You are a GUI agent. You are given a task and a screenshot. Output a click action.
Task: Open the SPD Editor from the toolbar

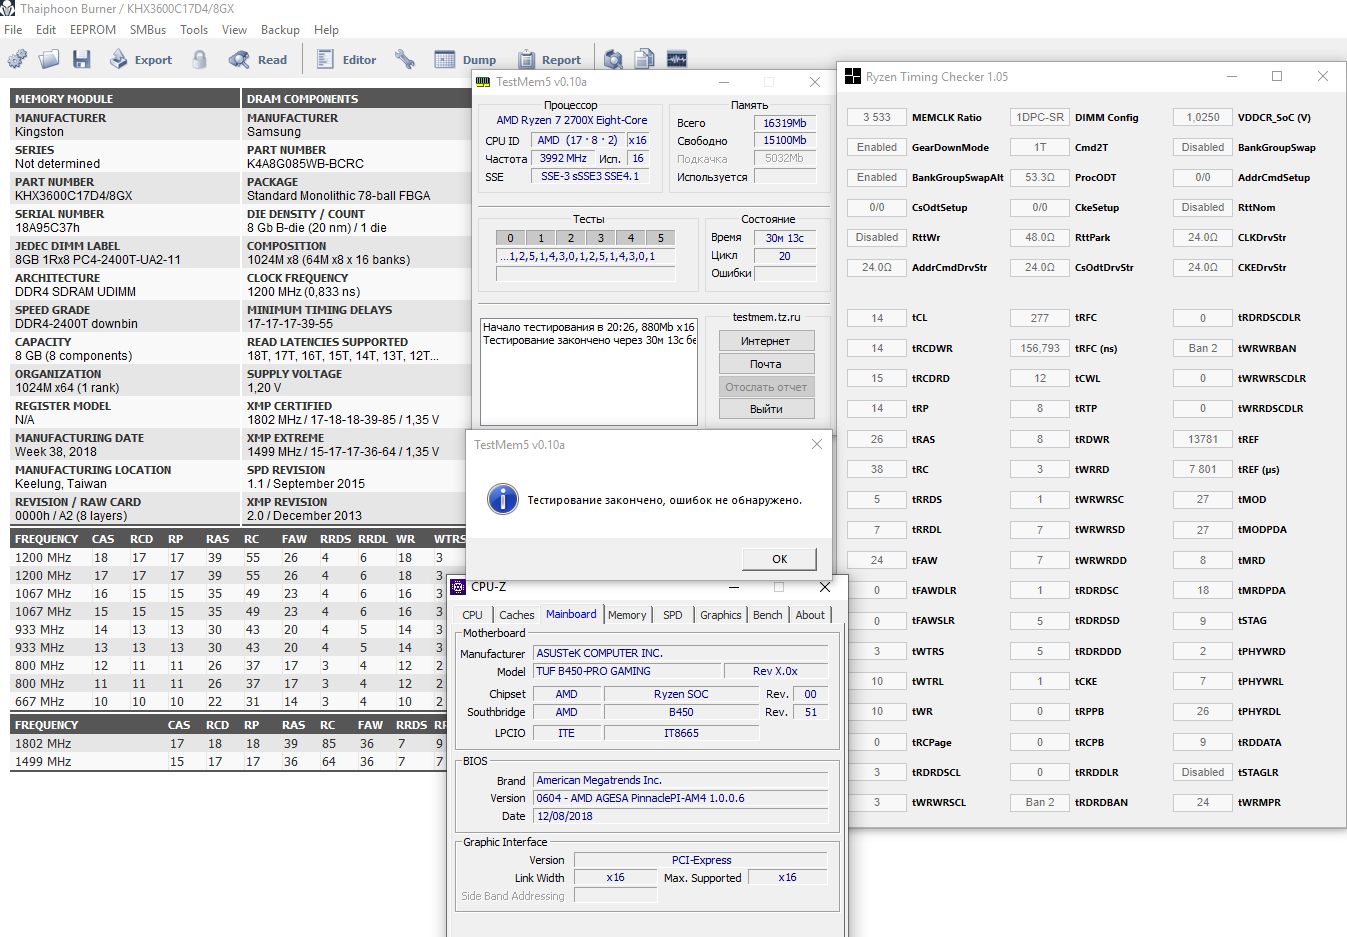(x=346, y=60)
